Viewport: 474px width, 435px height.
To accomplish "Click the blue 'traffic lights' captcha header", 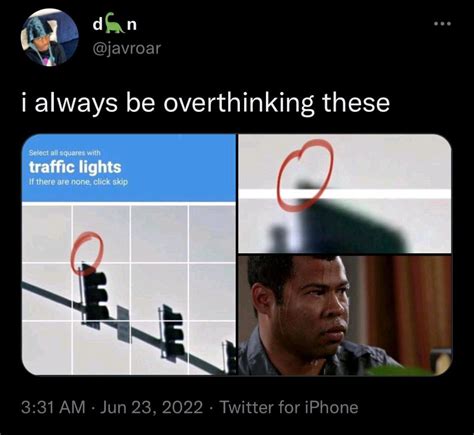I will tap(129, 168).
